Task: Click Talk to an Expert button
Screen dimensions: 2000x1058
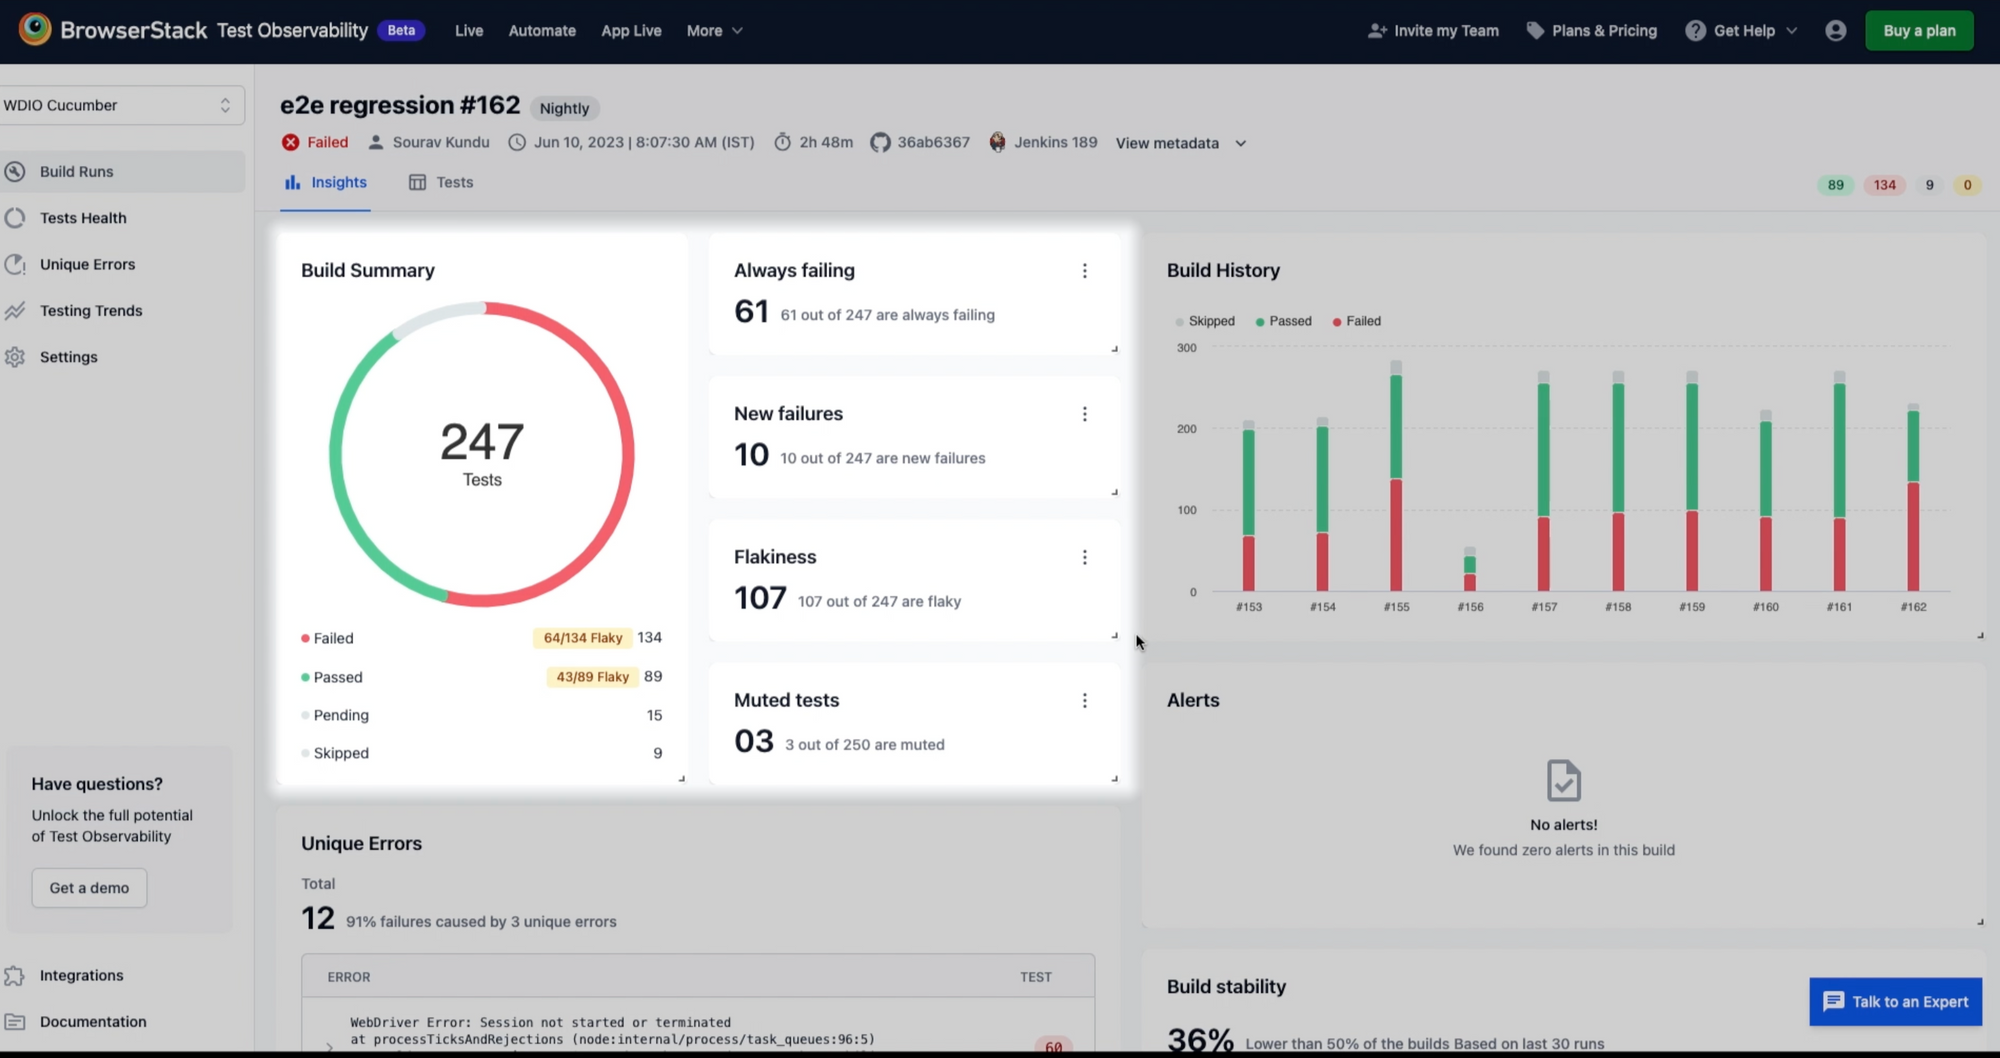Action: 1895,1001
